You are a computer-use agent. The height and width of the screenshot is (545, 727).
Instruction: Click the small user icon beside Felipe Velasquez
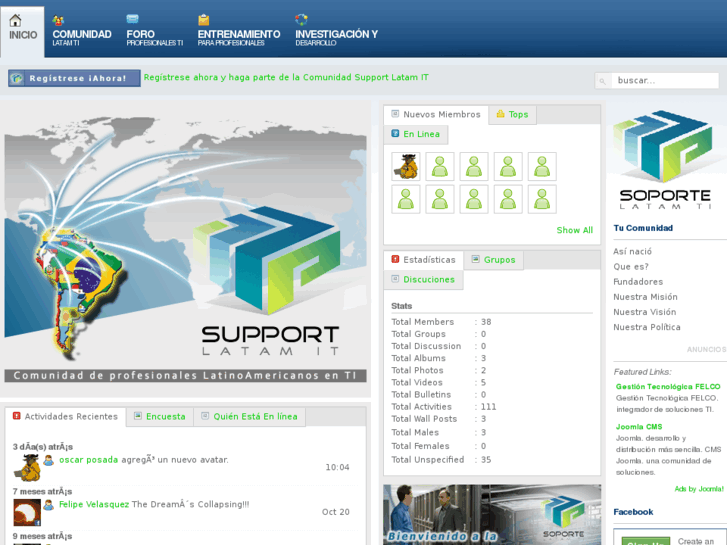coord(48,505)
